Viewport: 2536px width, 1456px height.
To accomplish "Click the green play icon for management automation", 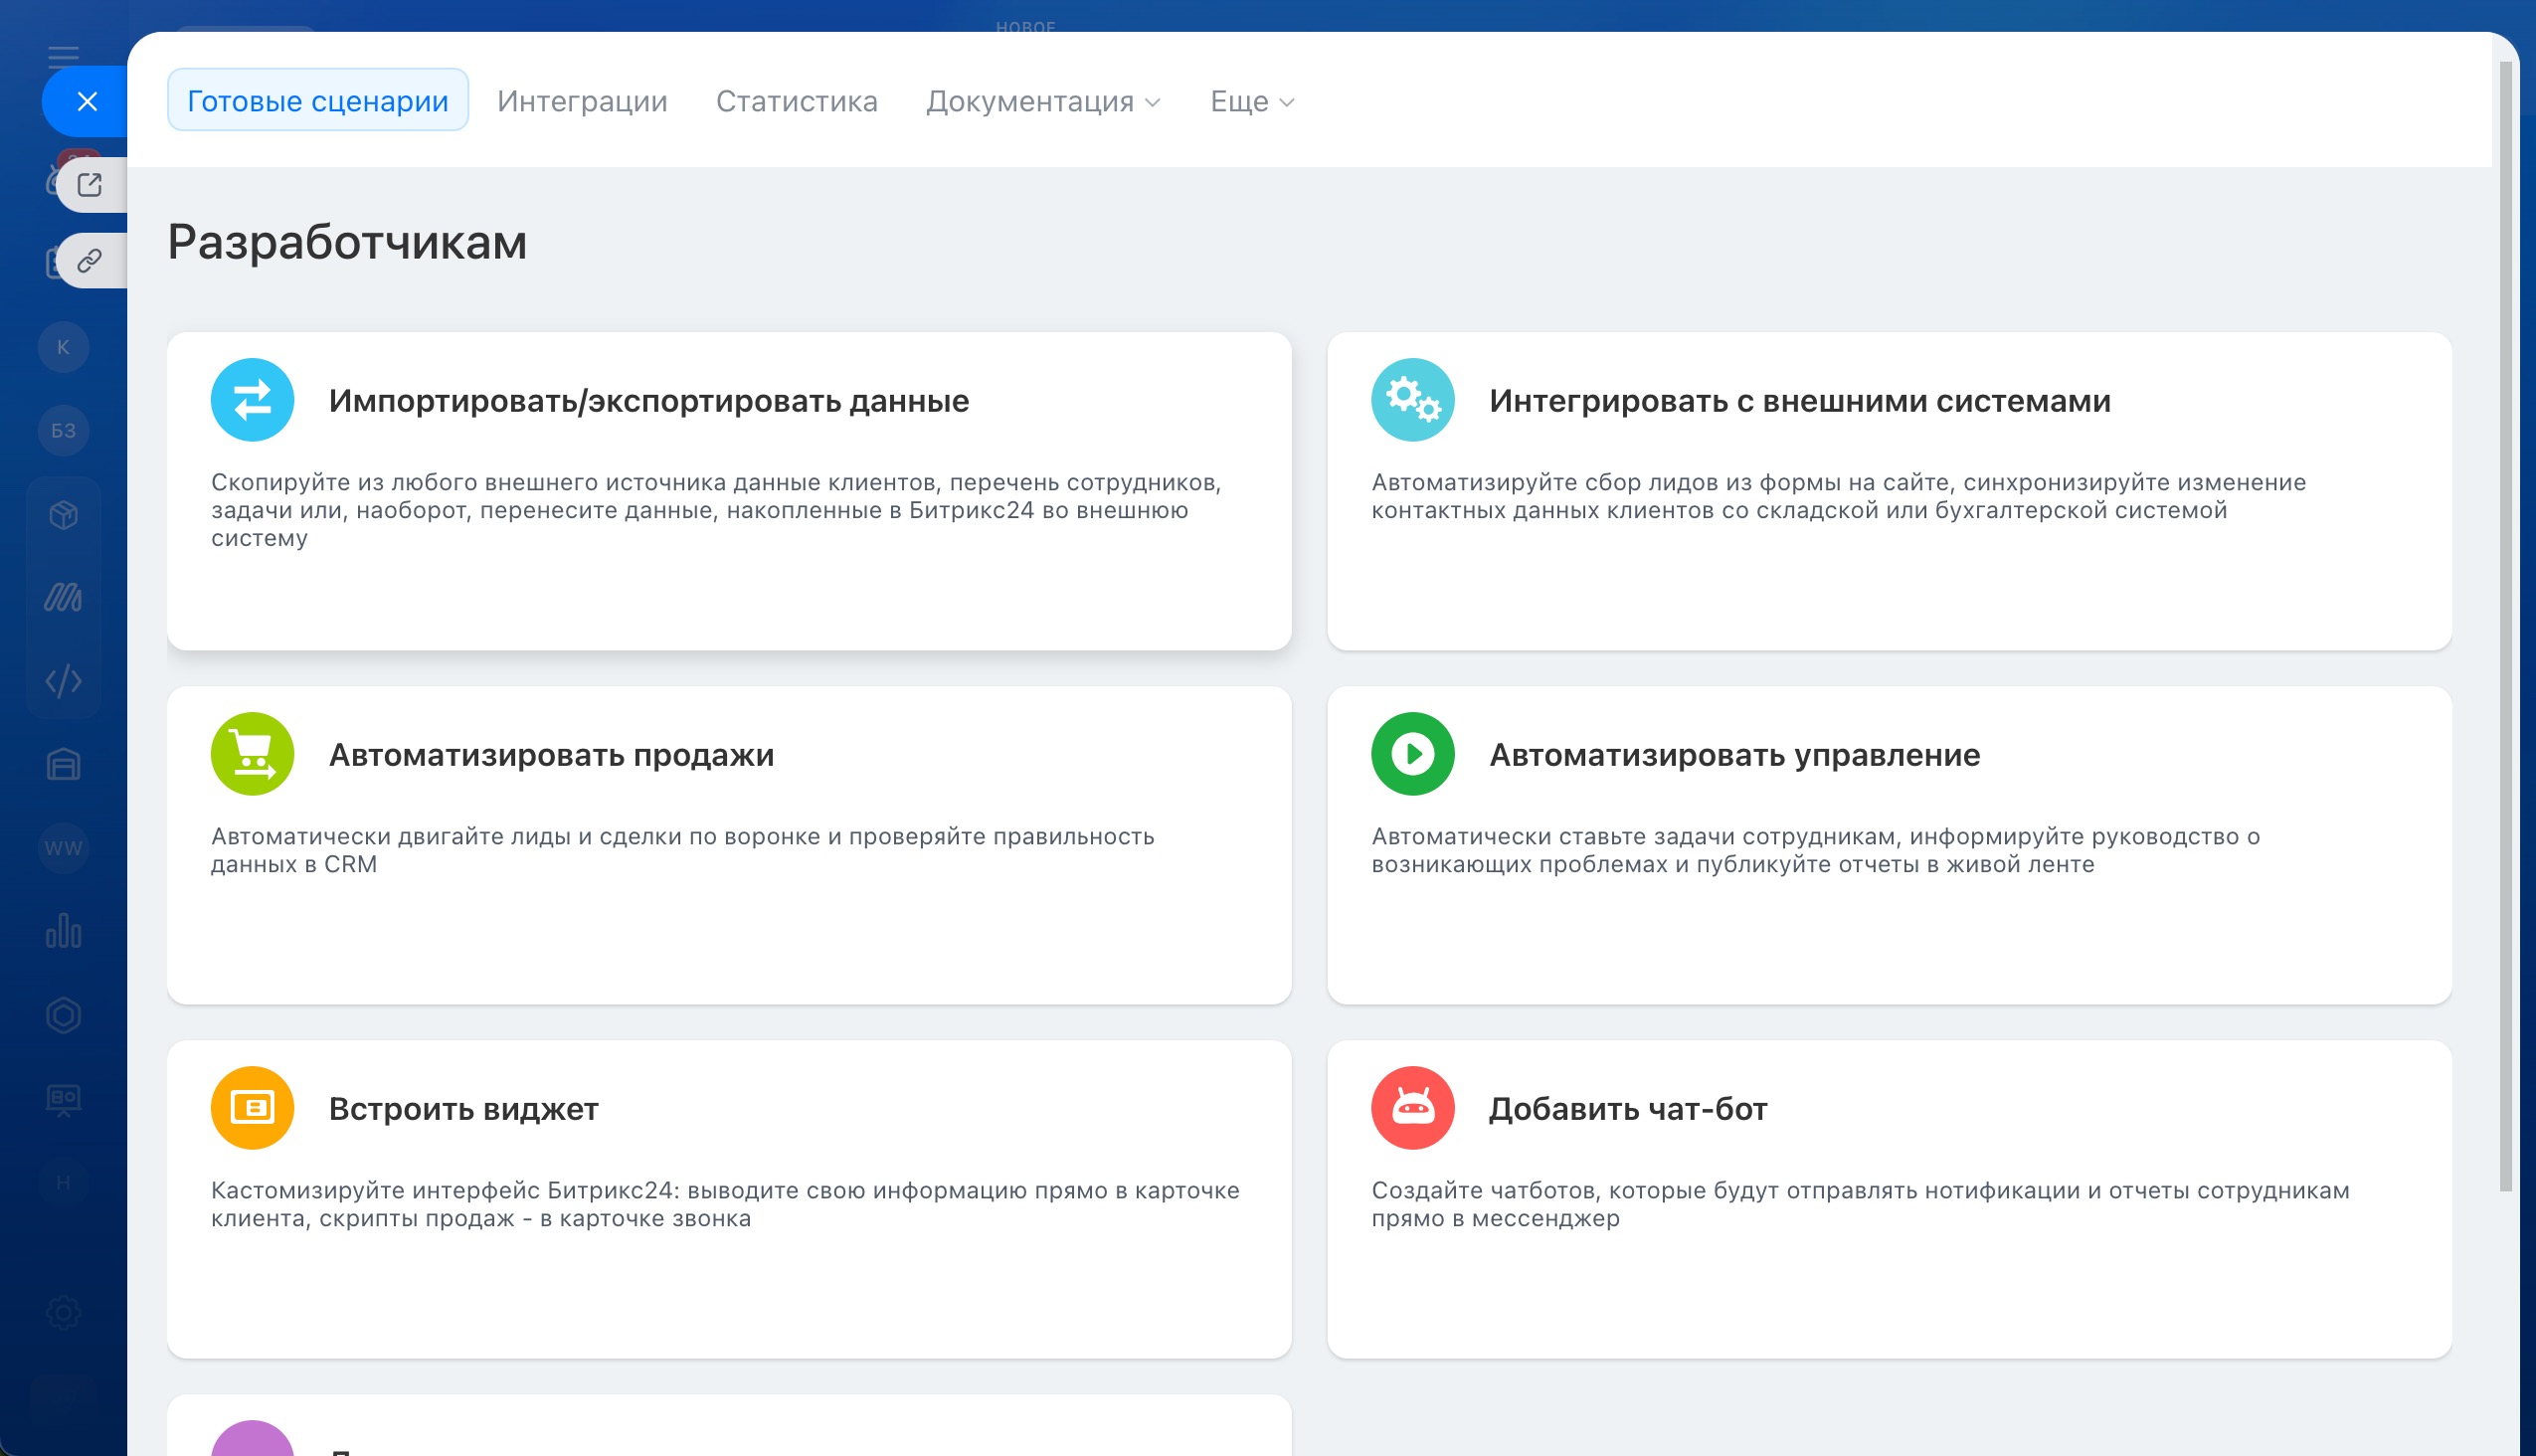I will click(x=1412, y=754).
